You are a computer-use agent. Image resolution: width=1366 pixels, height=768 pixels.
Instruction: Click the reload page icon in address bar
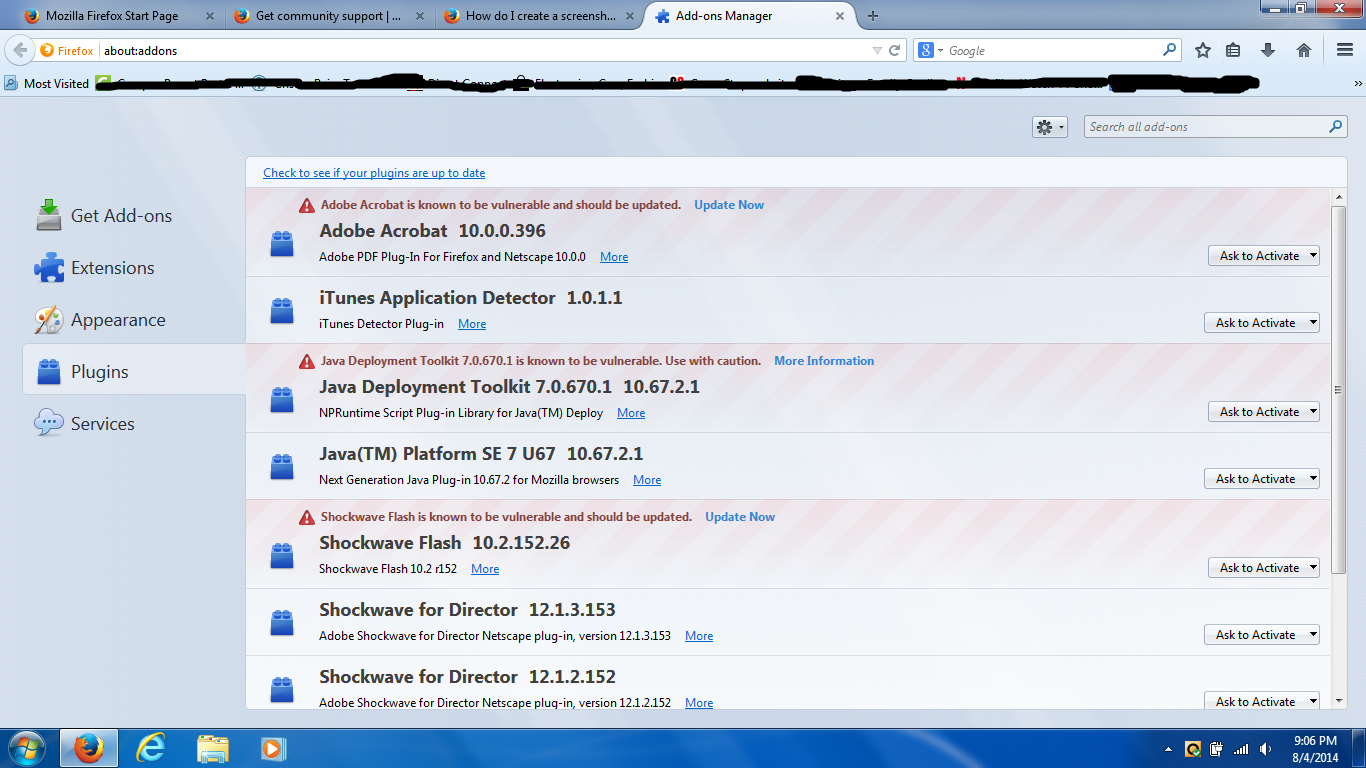(895, 50)
